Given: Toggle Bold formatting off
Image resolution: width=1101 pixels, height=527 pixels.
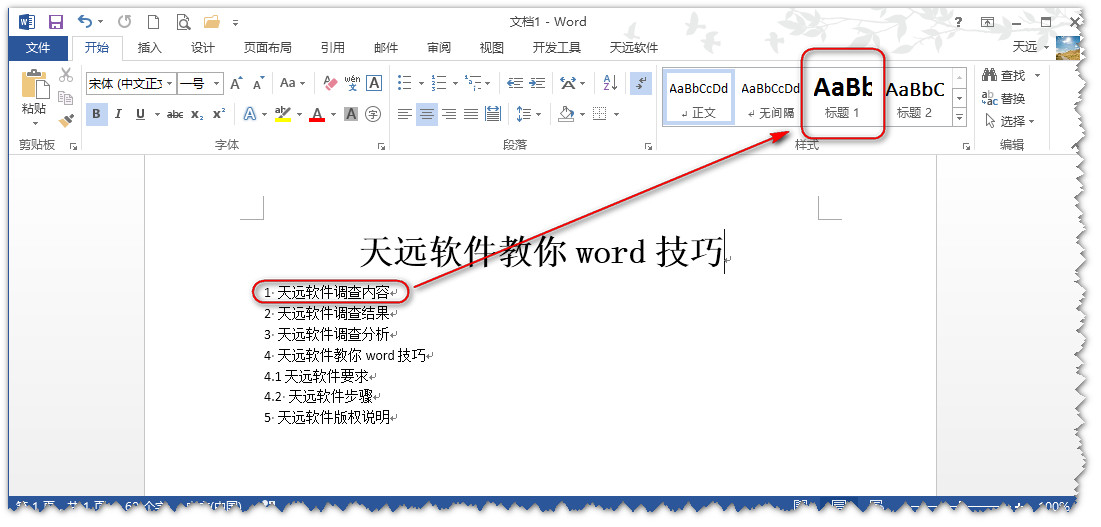Looking at the screenshot, I should 96,114.
